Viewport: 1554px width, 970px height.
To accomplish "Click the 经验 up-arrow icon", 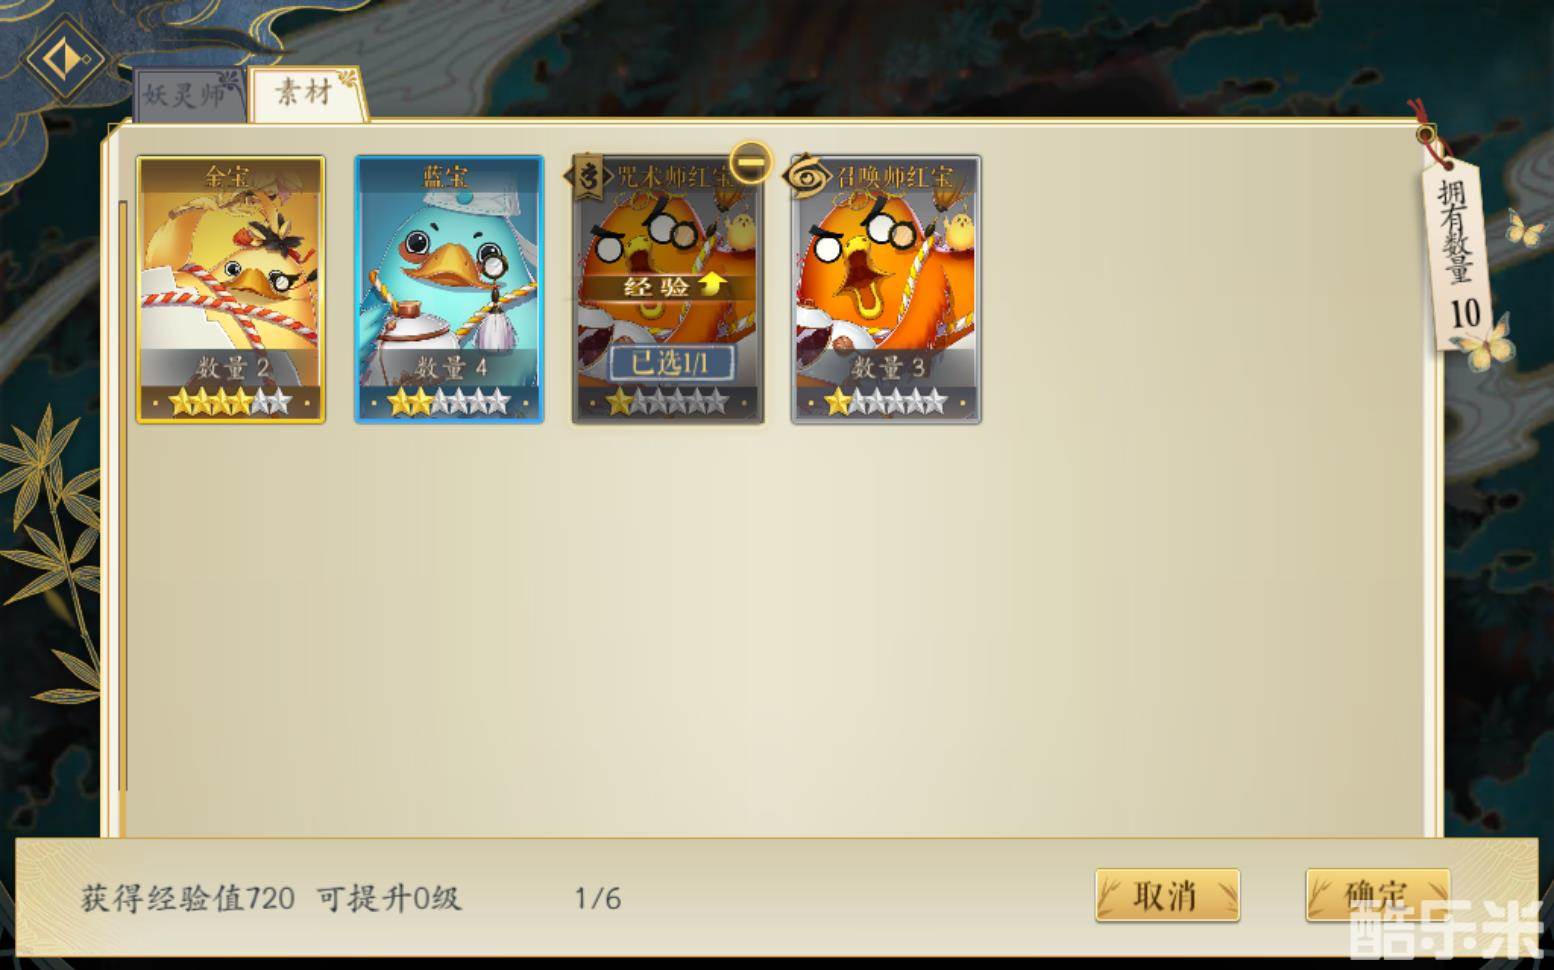I will coord(711,285).
